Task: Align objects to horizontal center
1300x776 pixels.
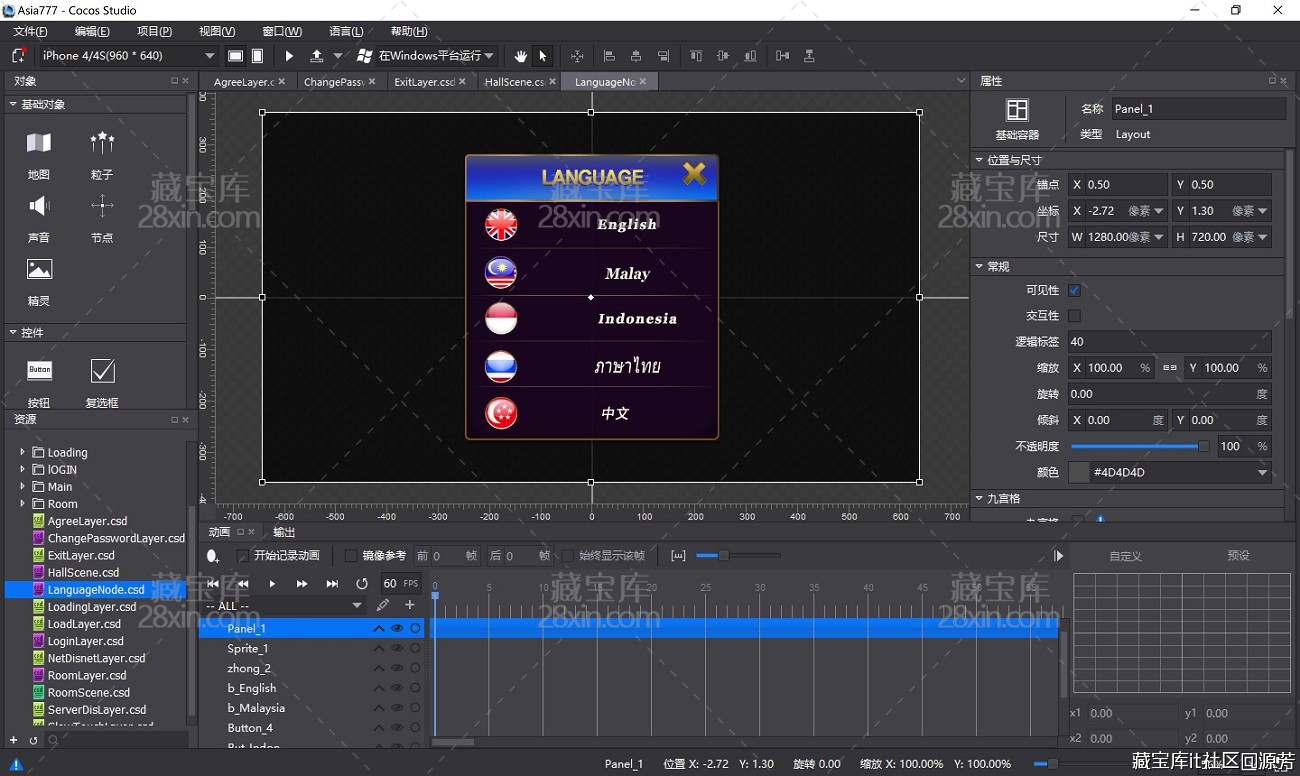Action: pyautogui.click(x=635, y=56)
